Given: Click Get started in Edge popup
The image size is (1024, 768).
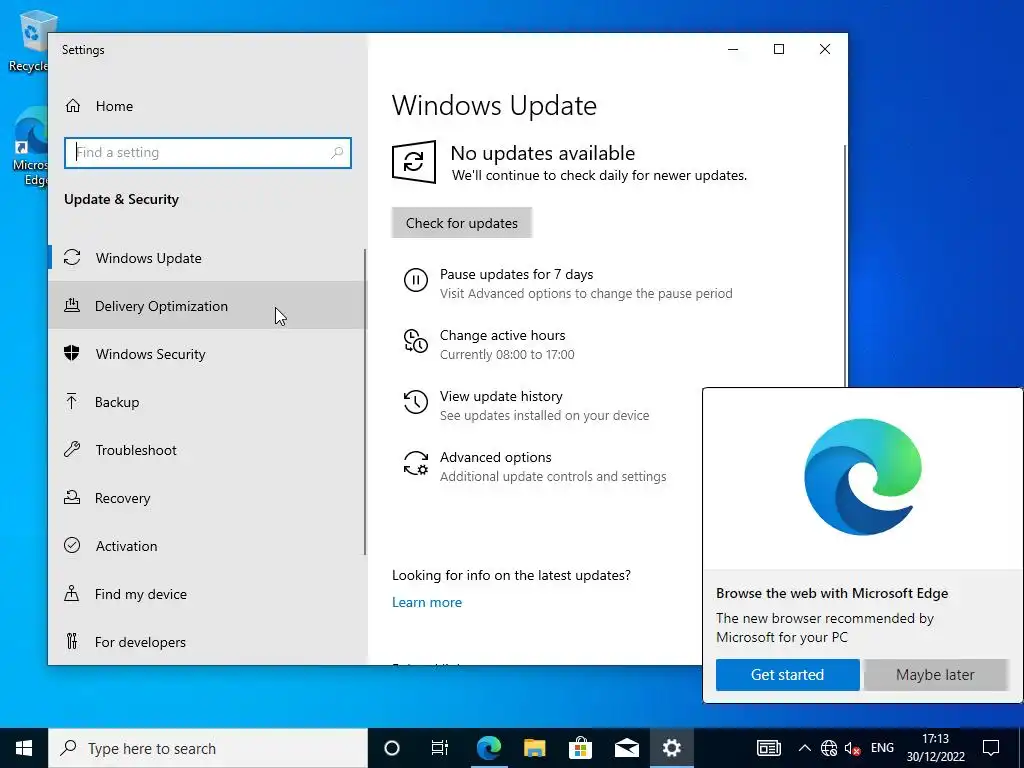Looking at the screenshot, I should click(787, 675).
